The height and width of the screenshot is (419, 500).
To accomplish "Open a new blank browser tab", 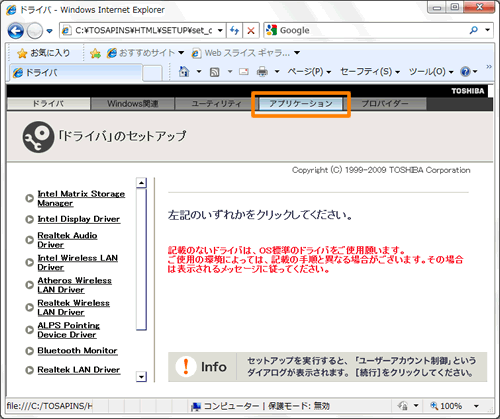I will pyautogui.click(x=152, y=73).
